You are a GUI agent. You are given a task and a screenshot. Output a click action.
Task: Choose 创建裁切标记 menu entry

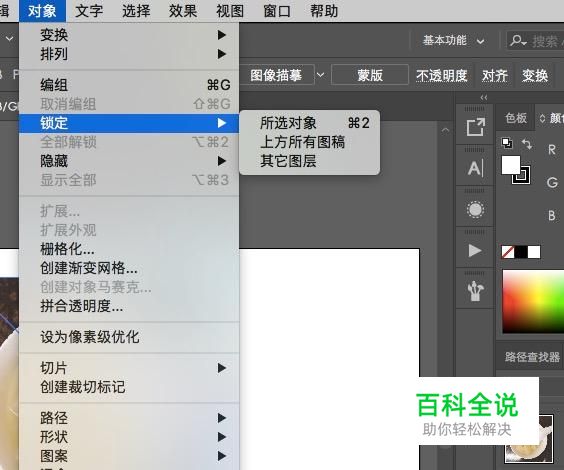point(129,387)
